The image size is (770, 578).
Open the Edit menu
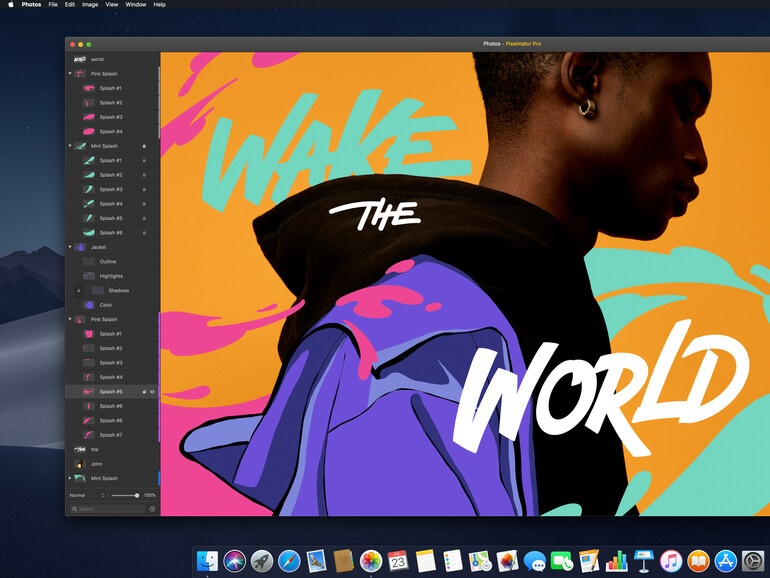(x=70, y=4)
